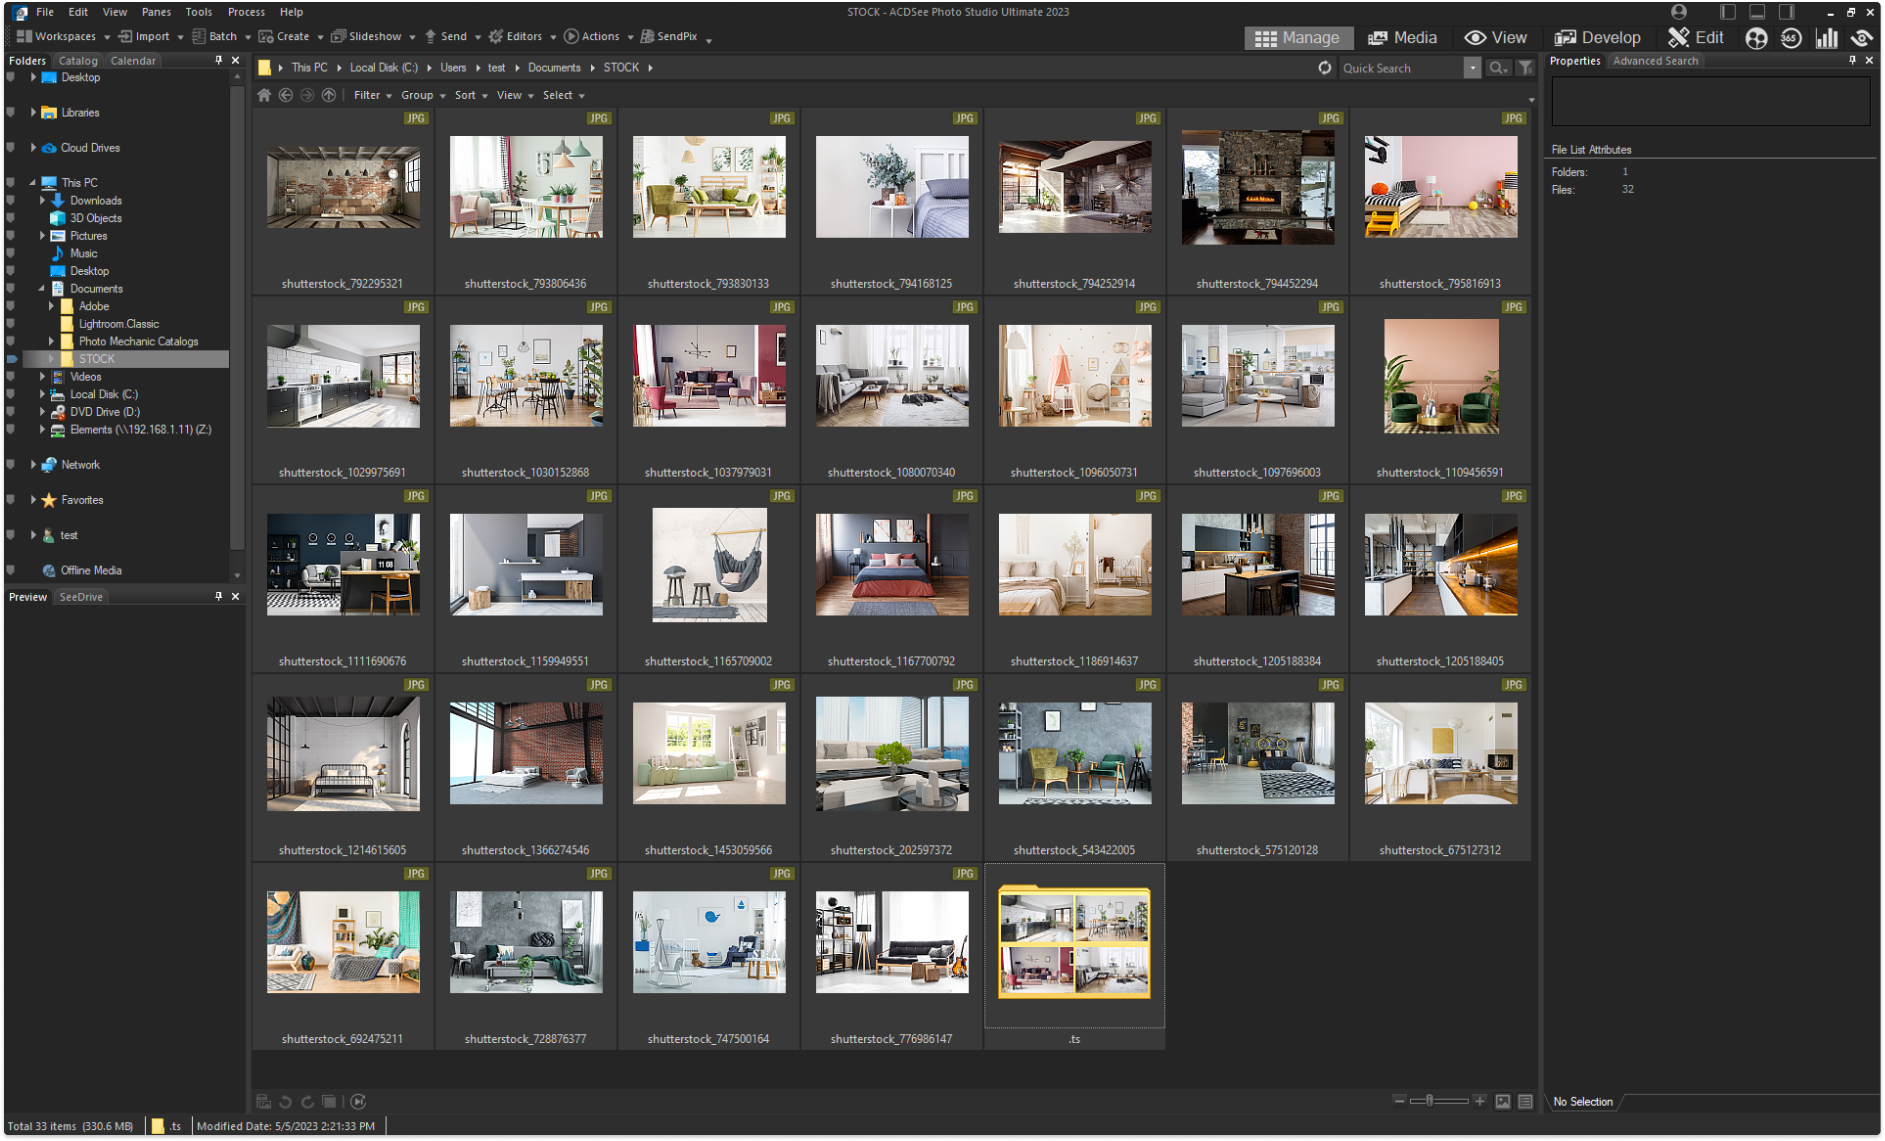Screen dimensions: 1885x1141
Task: Expand the Network tree node
Action: [33, 464]
